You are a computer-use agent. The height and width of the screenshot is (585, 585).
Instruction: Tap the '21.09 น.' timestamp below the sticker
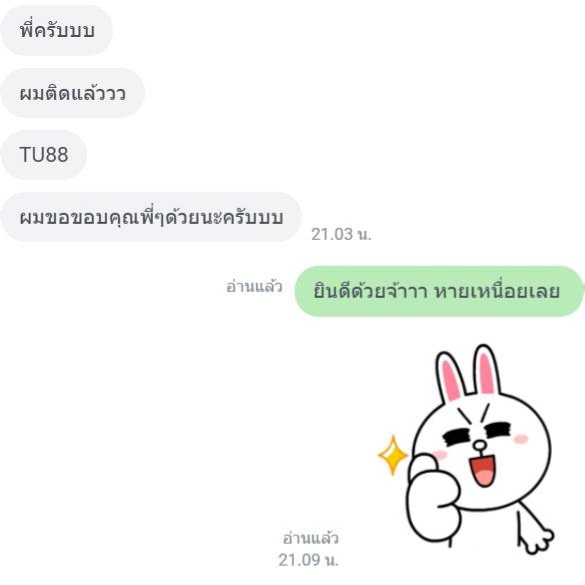(x=308, y=560)
